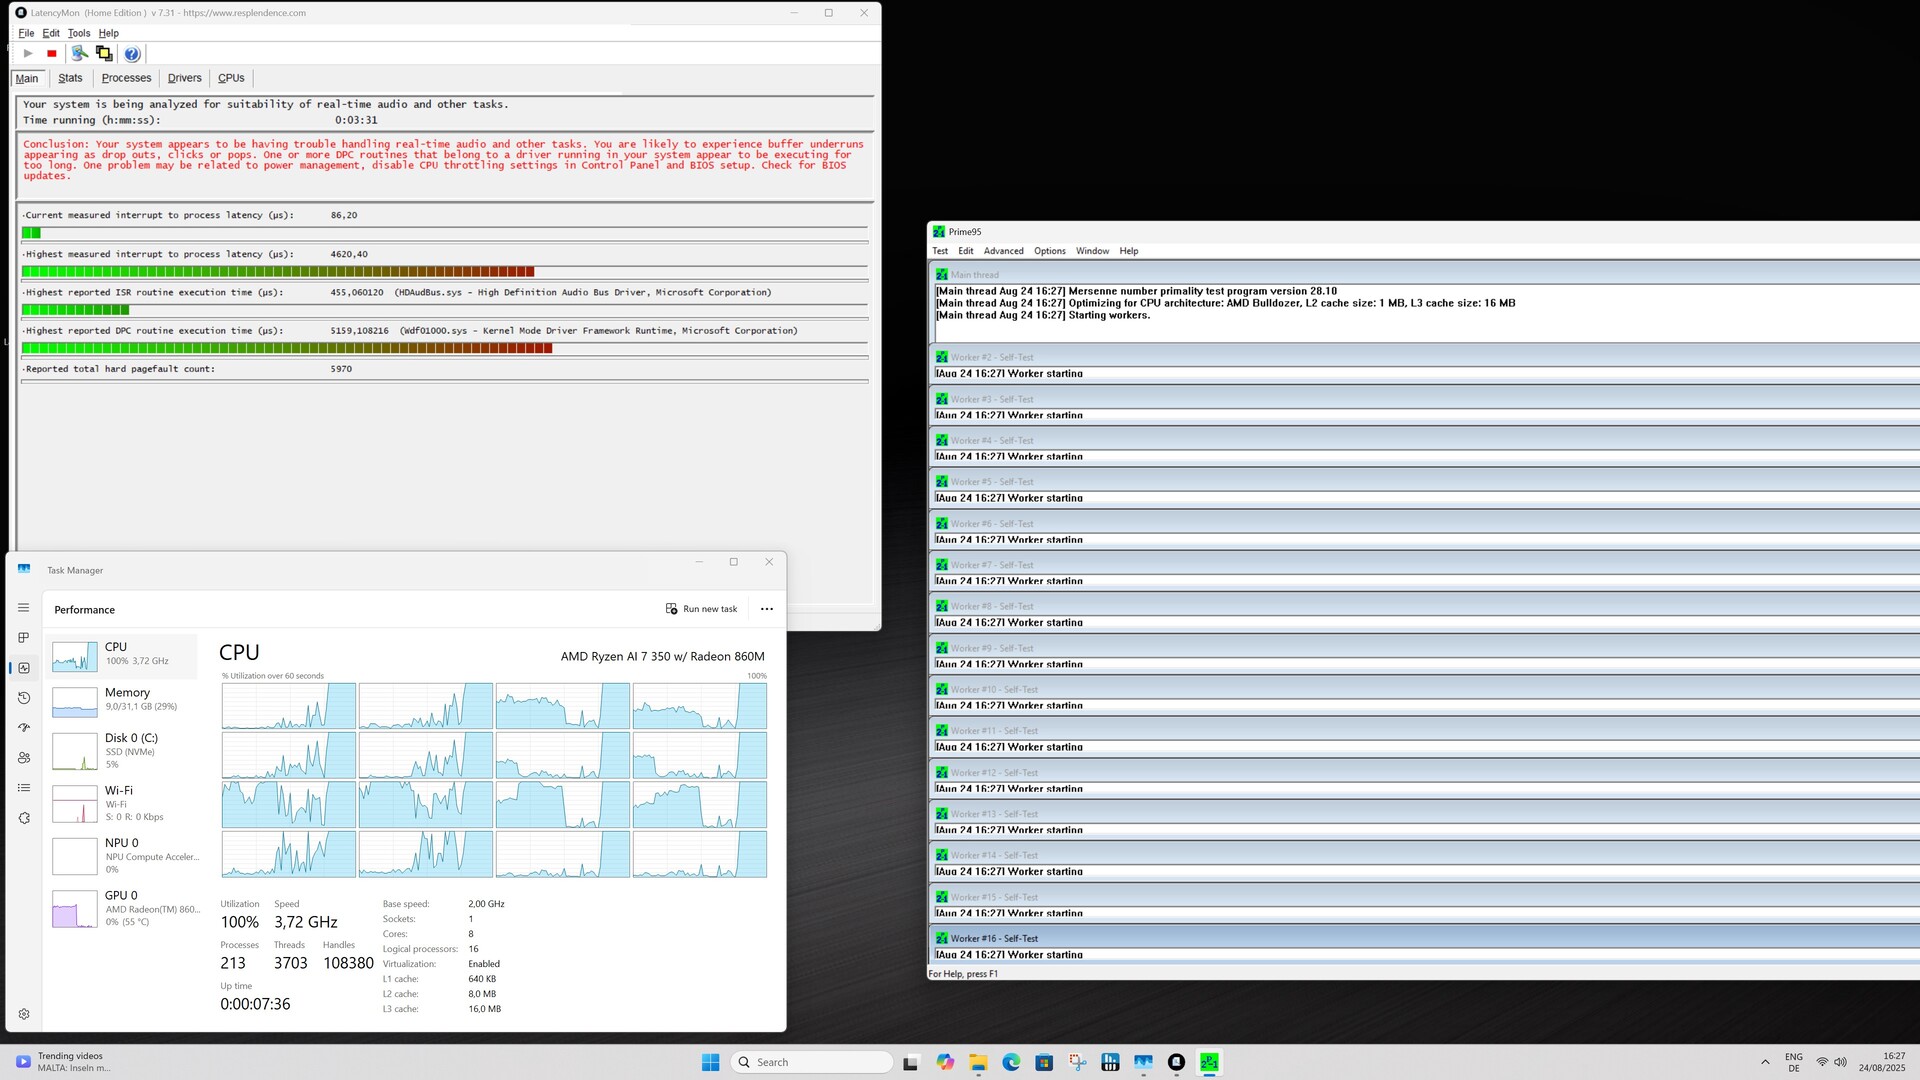Screen dimensions: 1920x1080
Task: Open LatencyMon Help menu
Action: [x=109, y=33]
